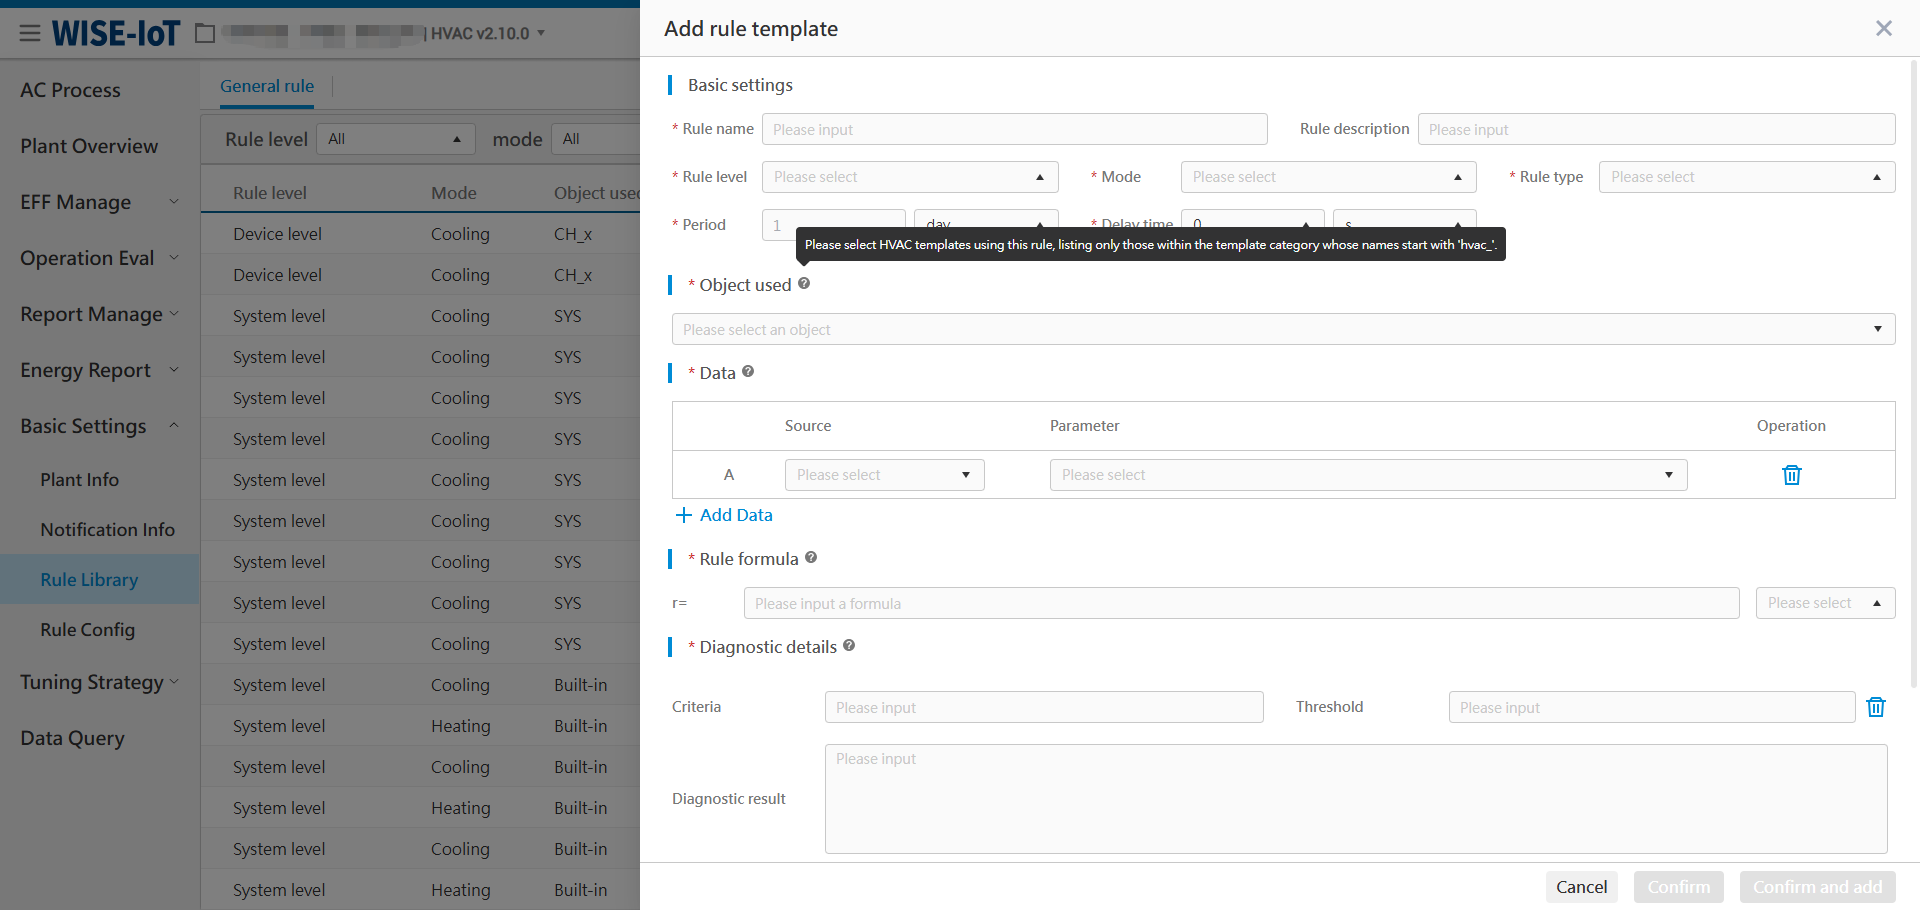Open the Please select an object dropdown

[1282, 330]
